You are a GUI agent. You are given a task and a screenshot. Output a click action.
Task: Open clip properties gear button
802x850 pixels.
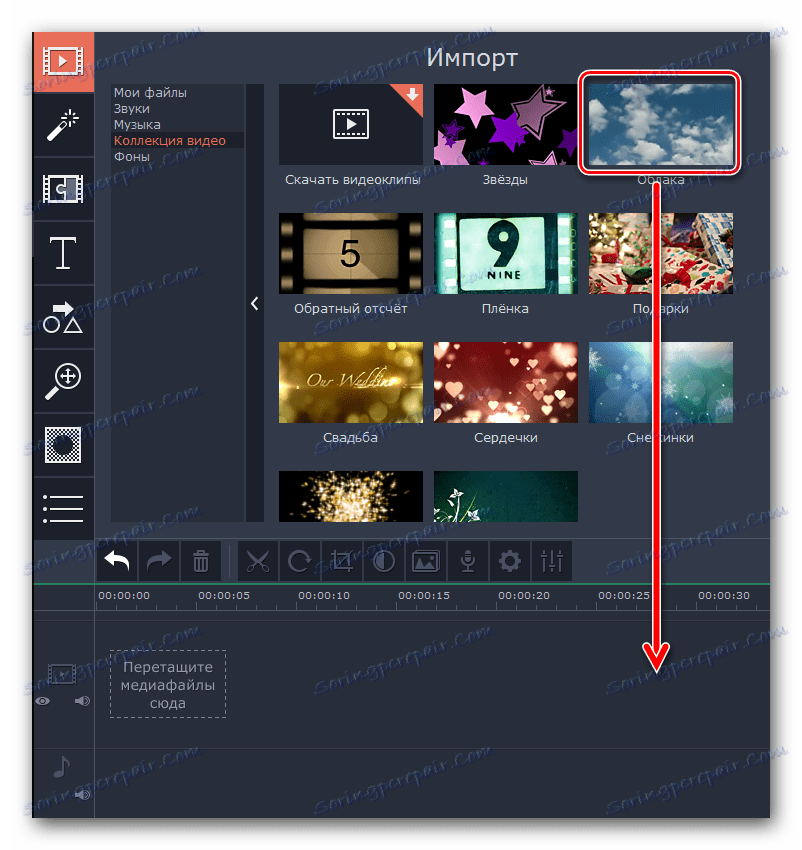coord(510,561)
